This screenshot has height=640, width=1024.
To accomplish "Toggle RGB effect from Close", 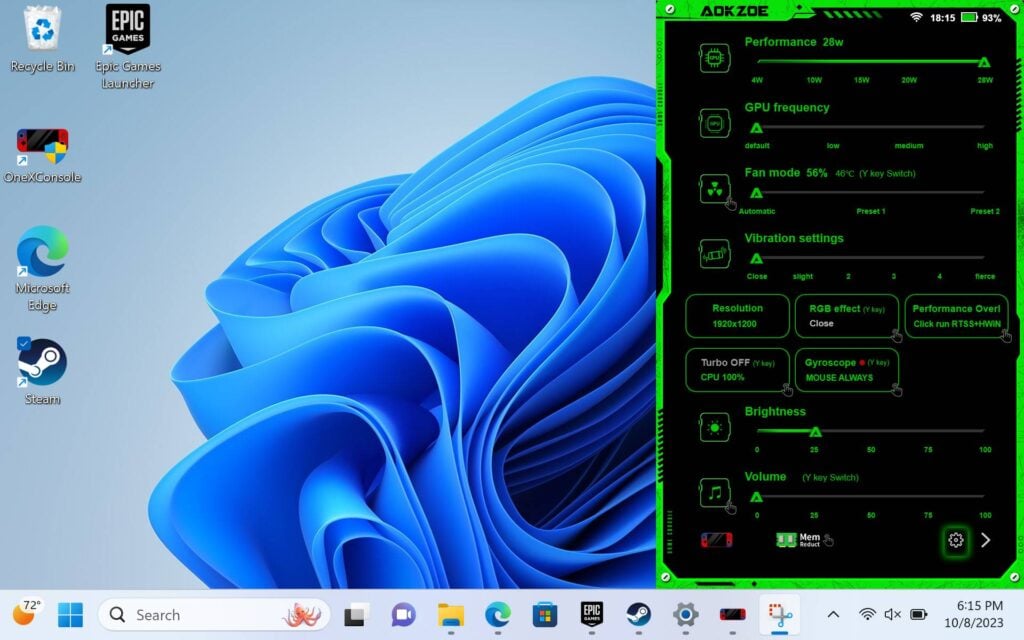I will [845, 315].
